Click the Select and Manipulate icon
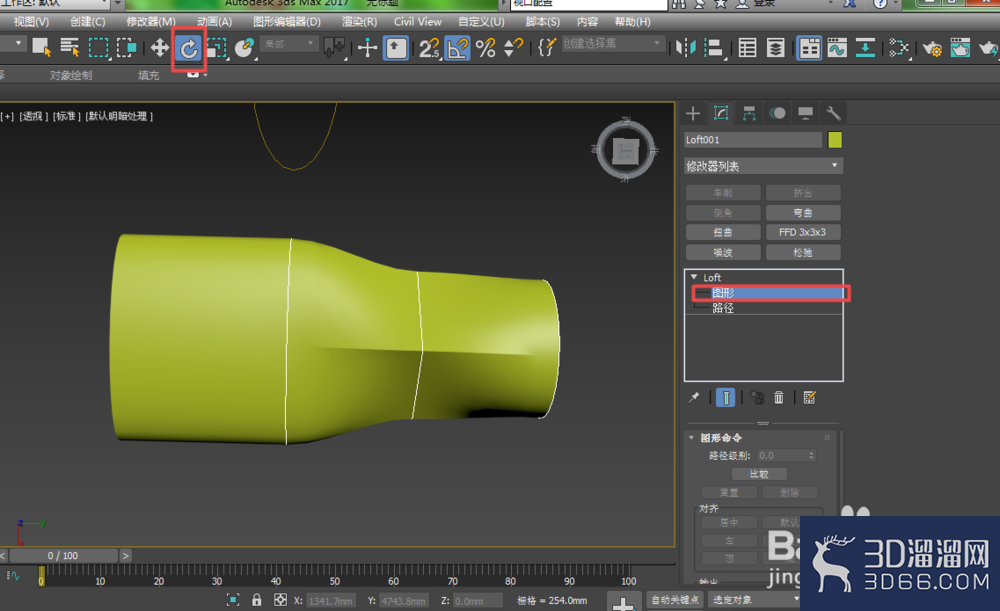Viewport: 1000px width, 611px height. coord(367,48)
